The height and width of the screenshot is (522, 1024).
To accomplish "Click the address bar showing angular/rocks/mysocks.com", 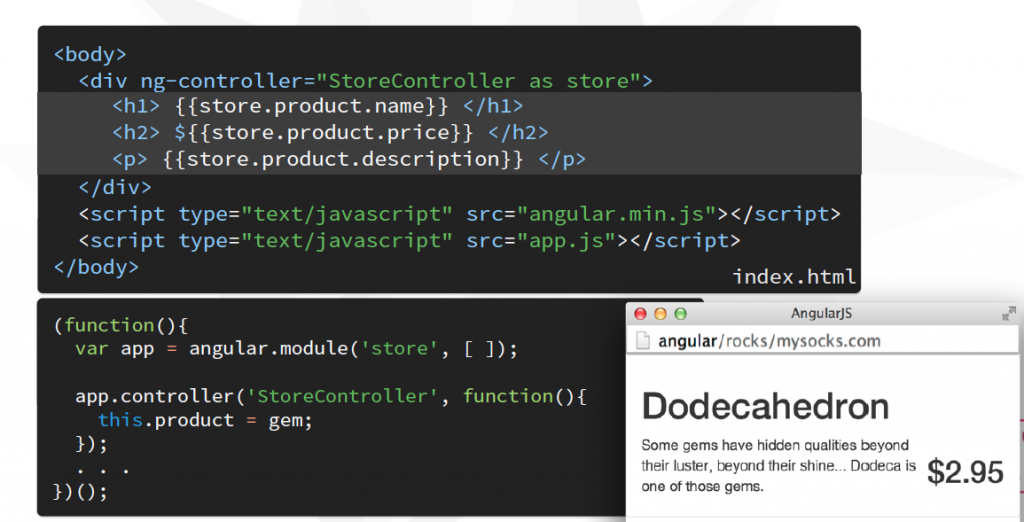I will click(x=825, y=340).
